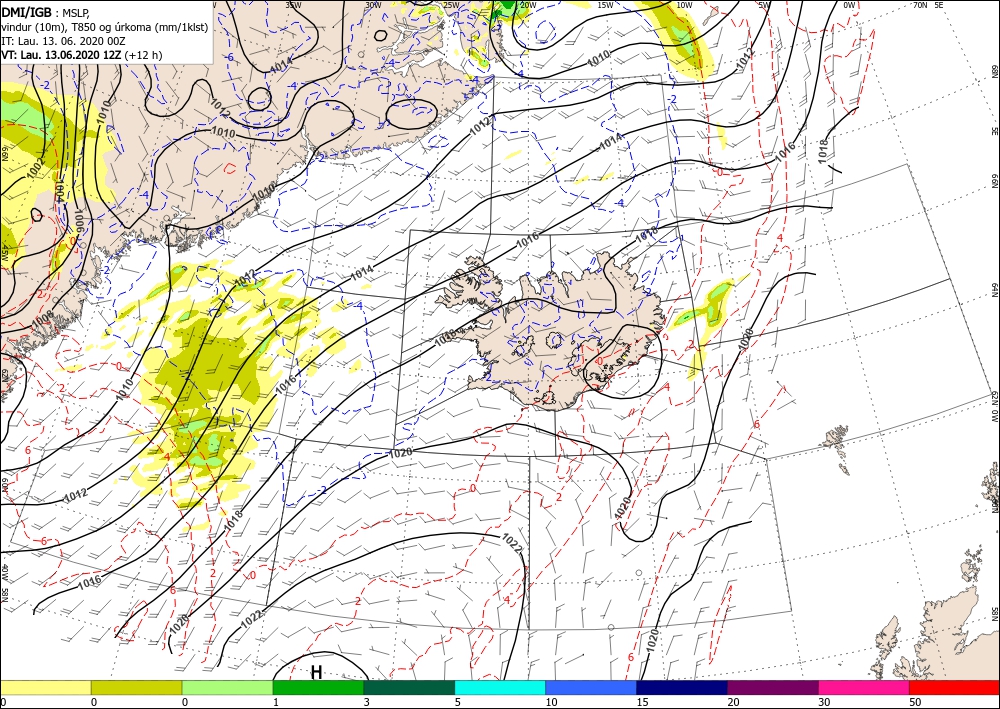Click the '15W' longitude label
The image size is (1000, 709).
point(605,5)
